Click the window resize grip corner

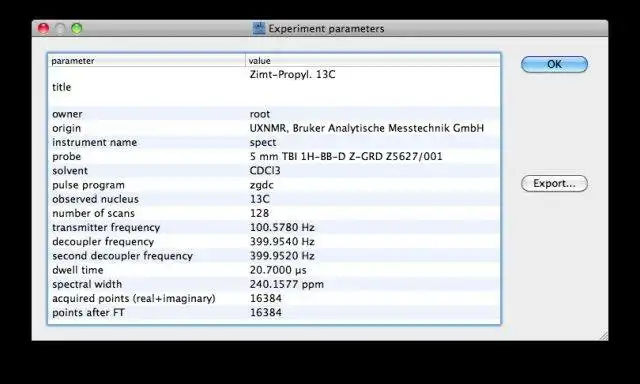tap(604, 336)
